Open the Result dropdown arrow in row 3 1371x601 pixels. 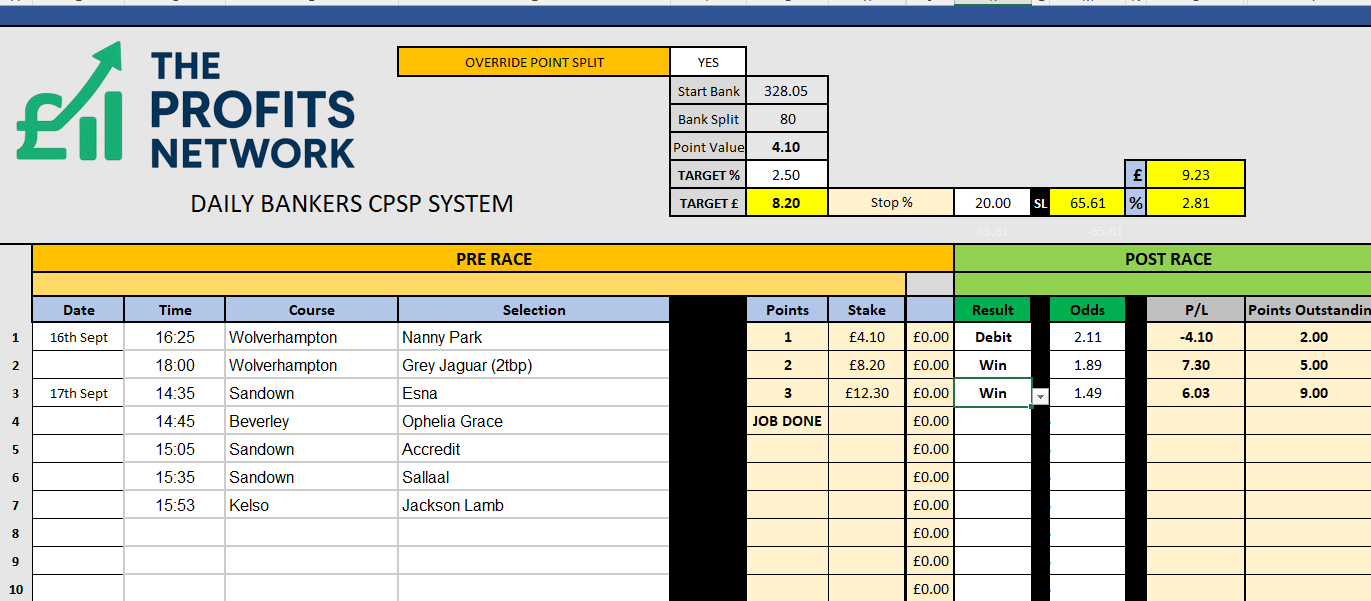(1040, 395)
